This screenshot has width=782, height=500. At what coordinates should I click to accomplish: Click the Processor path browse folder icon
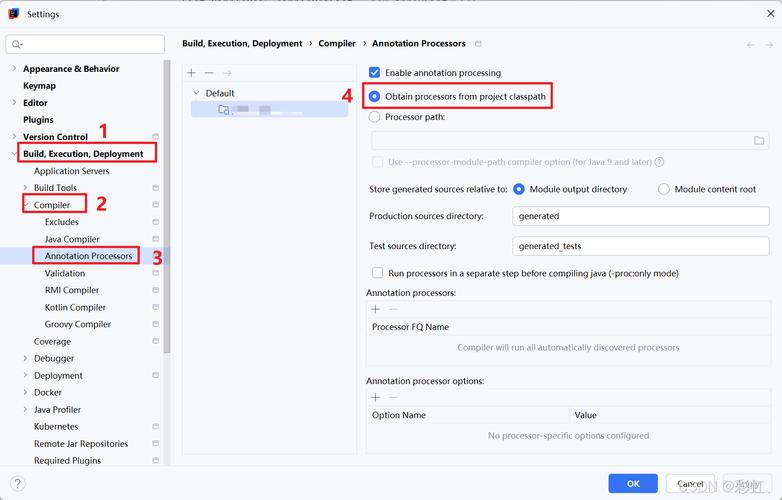[x=759, y=141]
